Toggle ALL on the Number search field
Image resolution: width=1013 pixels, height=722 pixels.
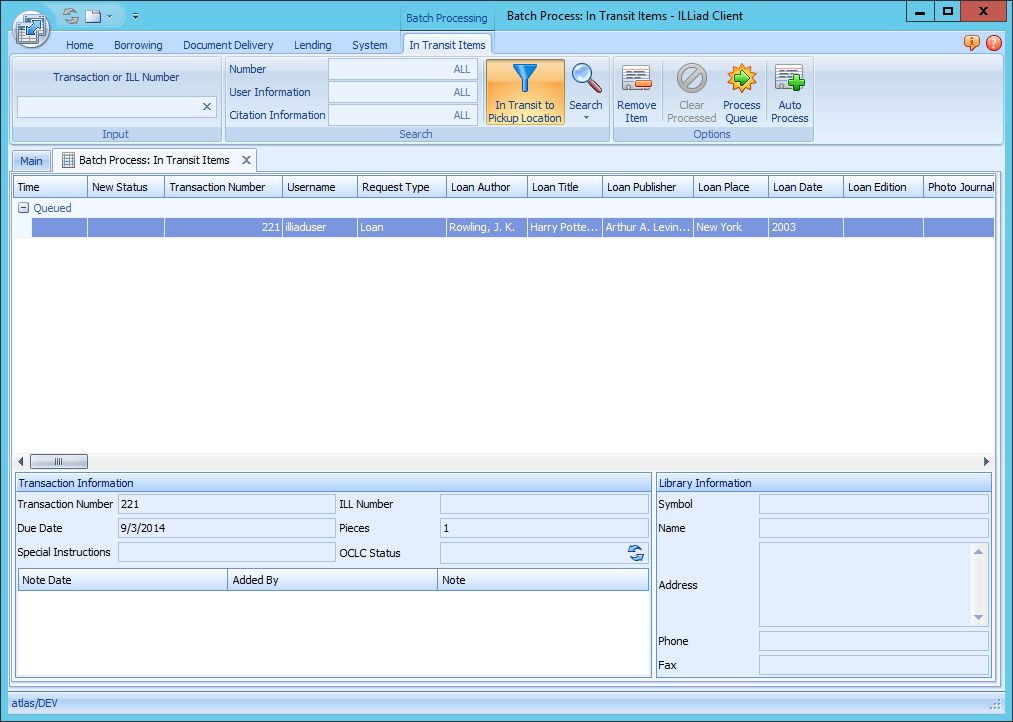click(x=461, y=69)
